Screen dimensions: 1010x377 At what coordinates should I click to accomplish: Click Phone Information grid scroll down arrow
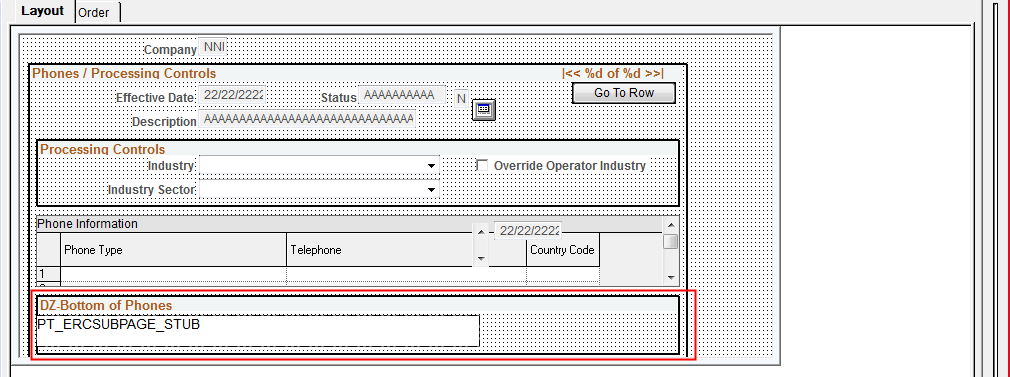tap(671, 278)
